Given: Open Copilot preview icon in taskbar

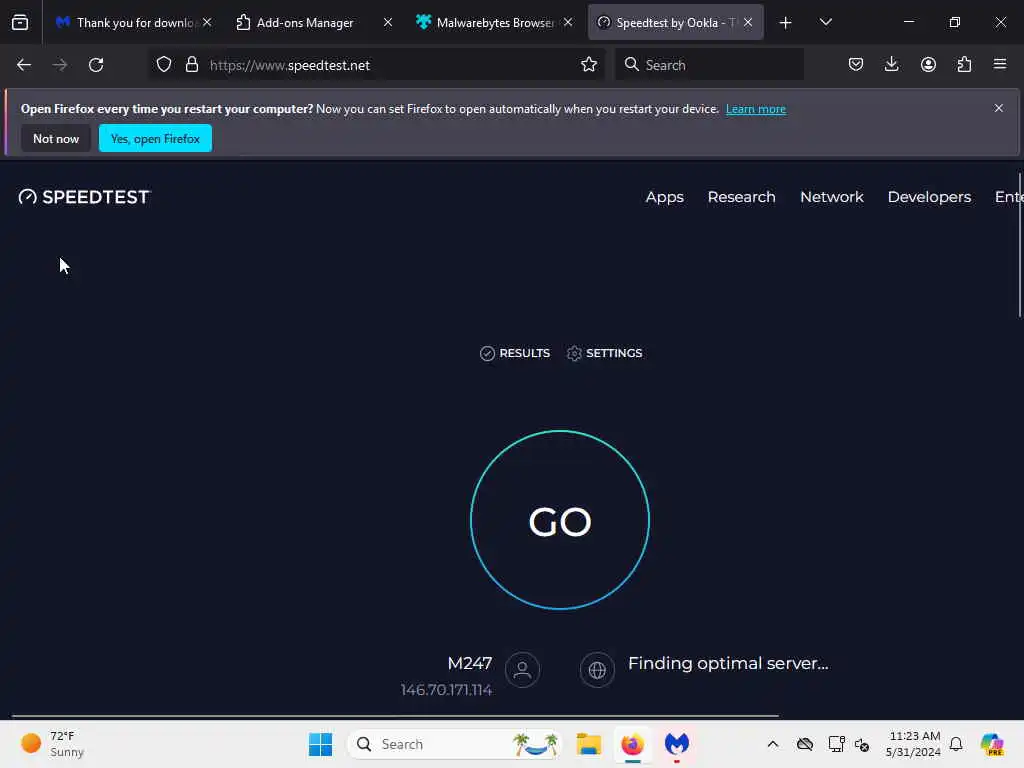Looking at the screenshot, I should pos(992,744).
